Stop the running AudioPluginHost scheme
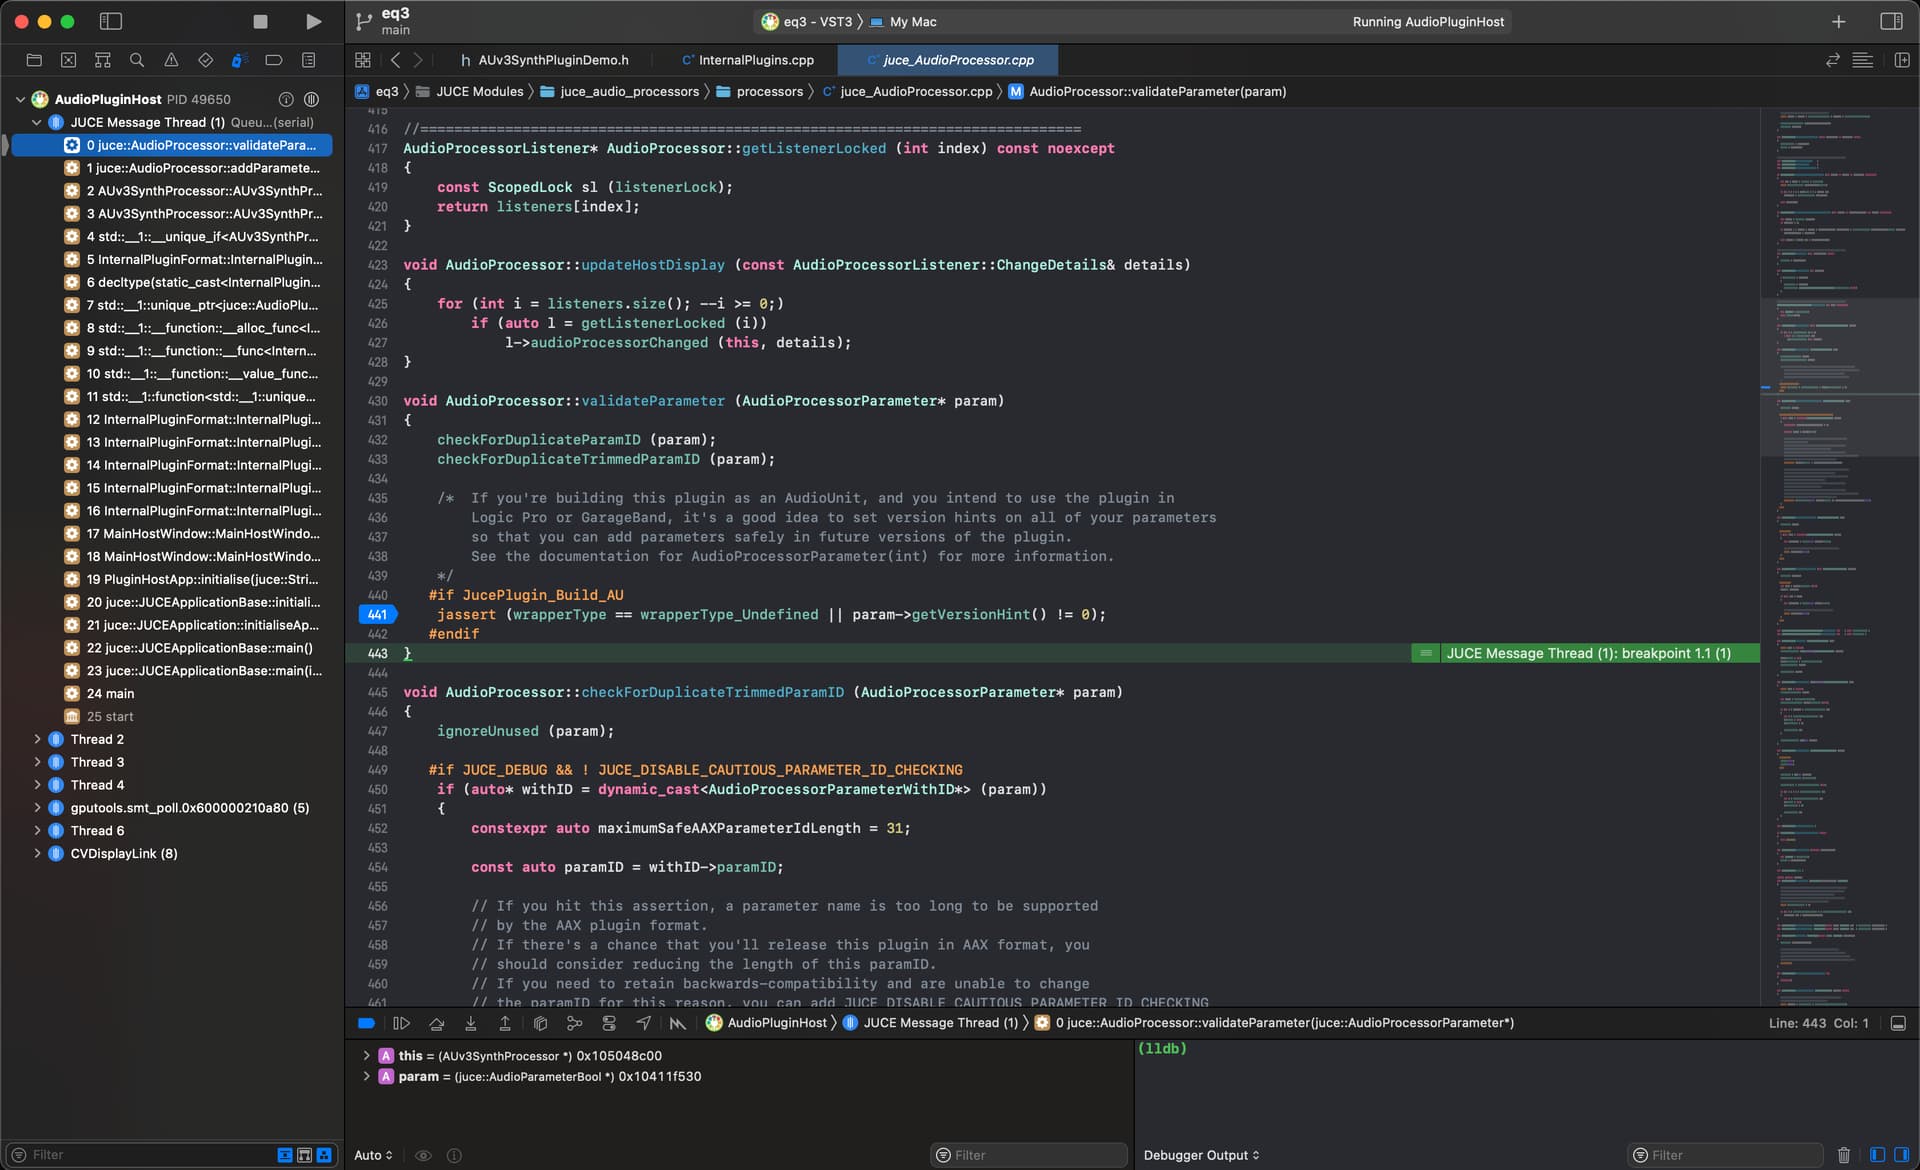Viewport: 1920px width, 1170px height. (x=260, y=21)
